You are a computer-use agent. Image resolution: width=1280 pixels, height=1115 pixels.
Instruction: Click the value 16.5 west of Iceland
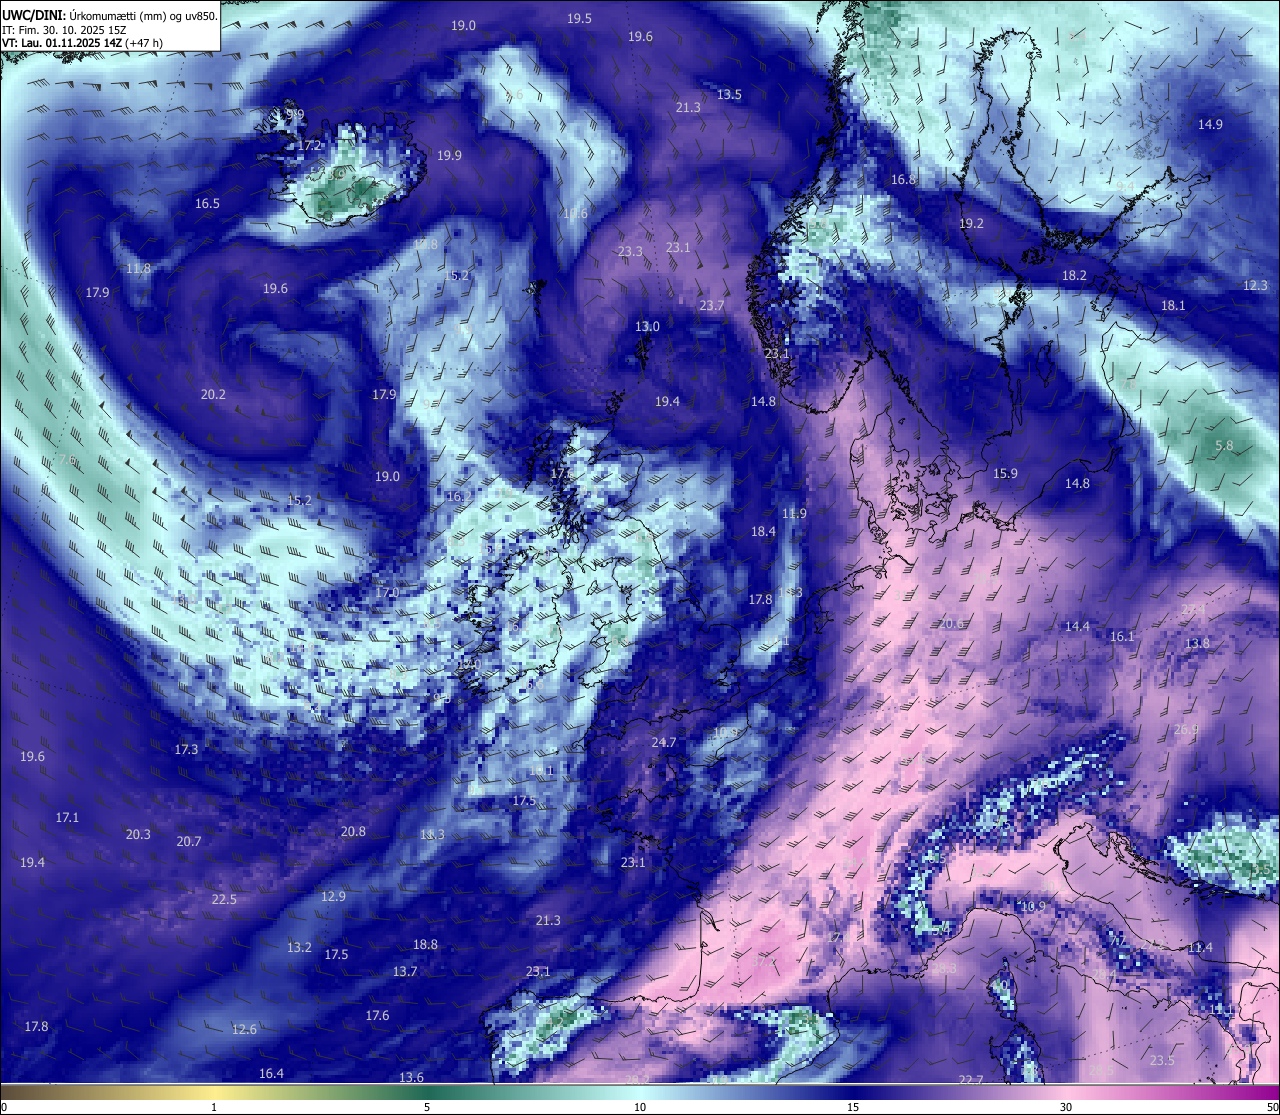[207, 203]
